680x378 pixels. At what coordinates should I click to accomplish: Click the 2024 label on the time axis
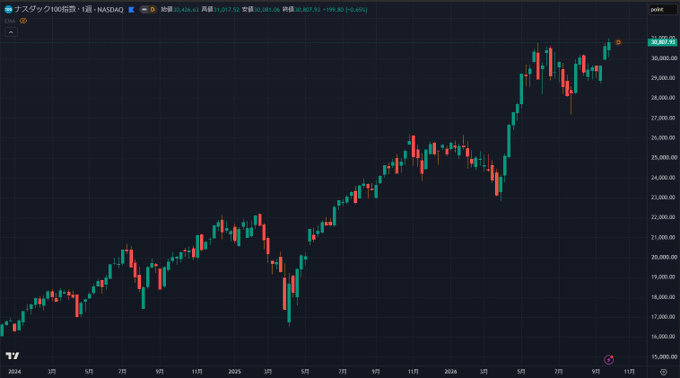tap(14, 371)
